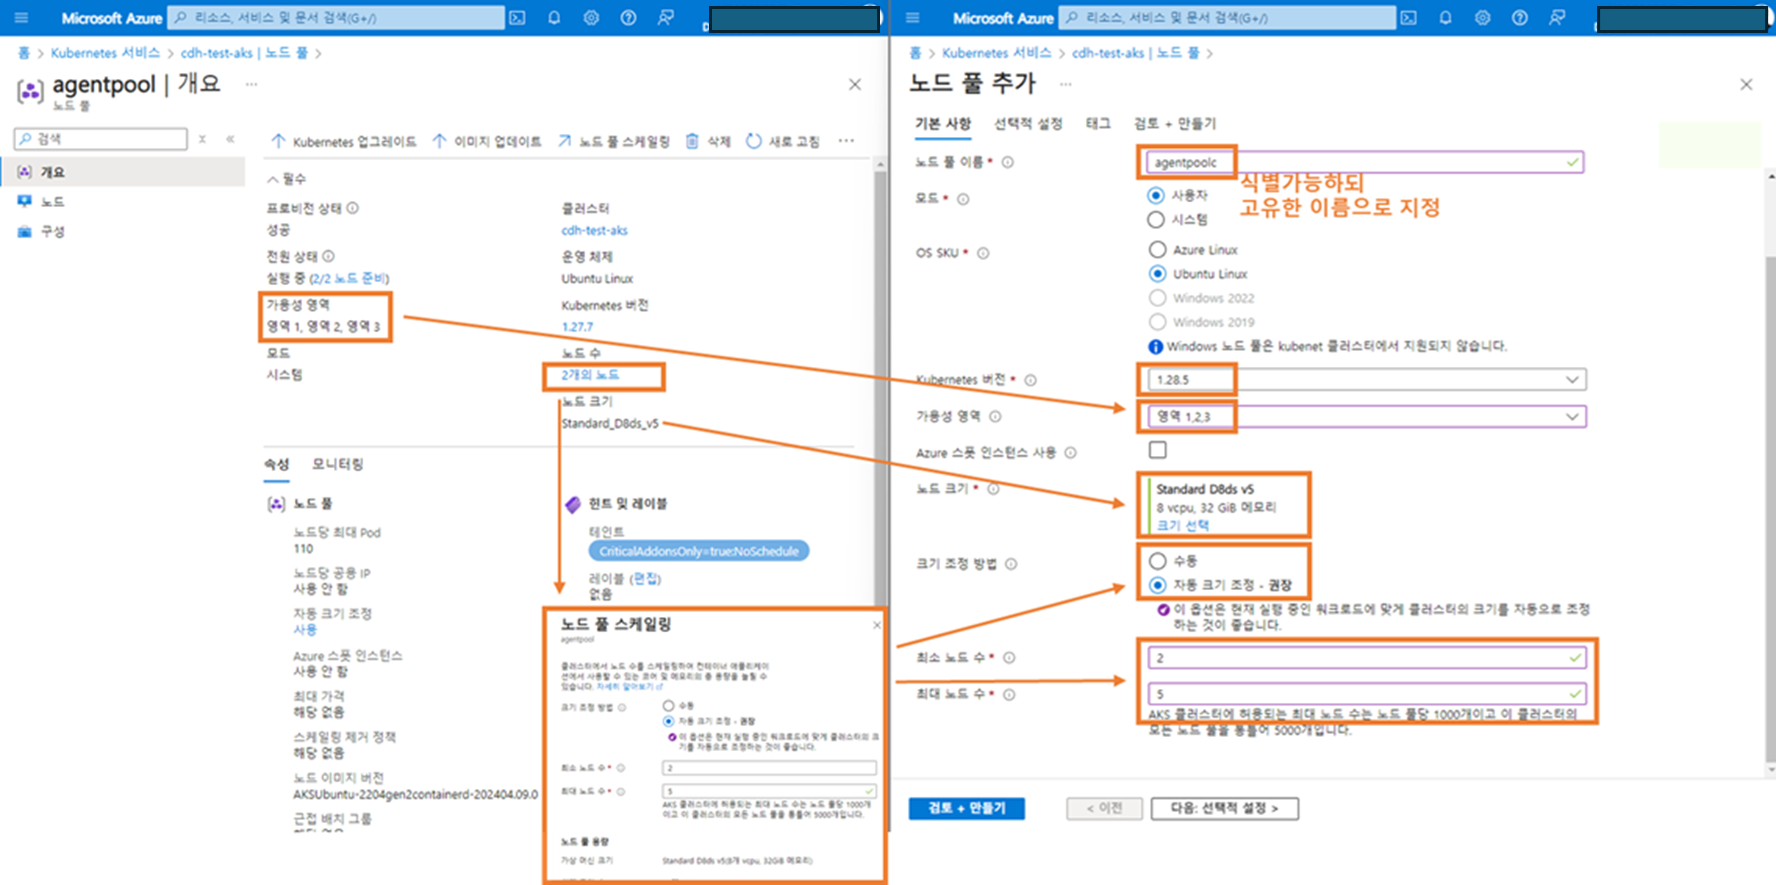Select the 사용자 mode radio button
This screenshot has height=885, width=1776.
pos(1156,195)
